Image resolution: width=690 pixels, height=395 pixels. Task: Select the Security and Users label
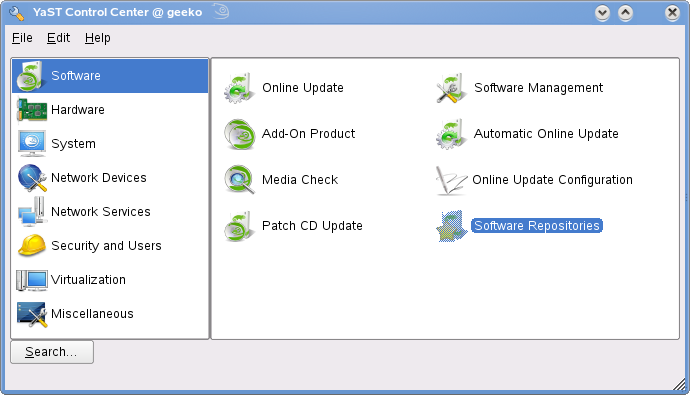tap(106, 245)
